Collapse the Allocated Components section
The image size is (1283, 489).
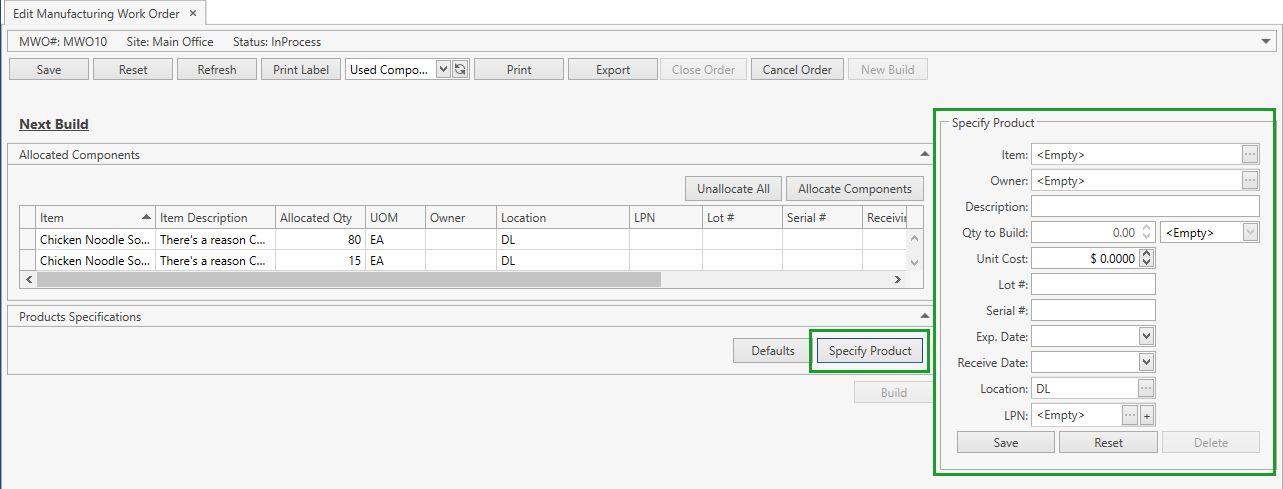pos(924,155)
